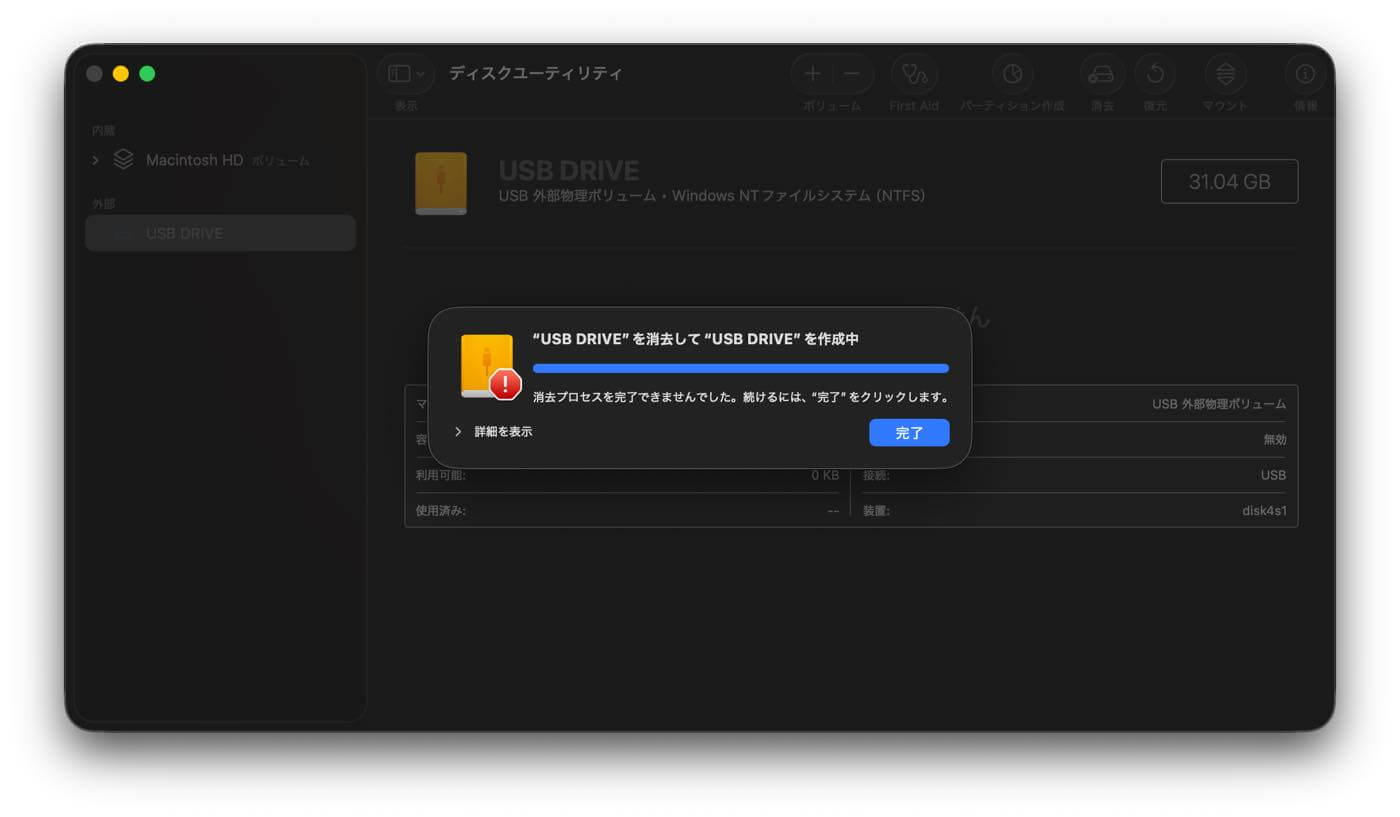
Task: Select USB DRIVE under 外部
Action: (x=183, y=233)
